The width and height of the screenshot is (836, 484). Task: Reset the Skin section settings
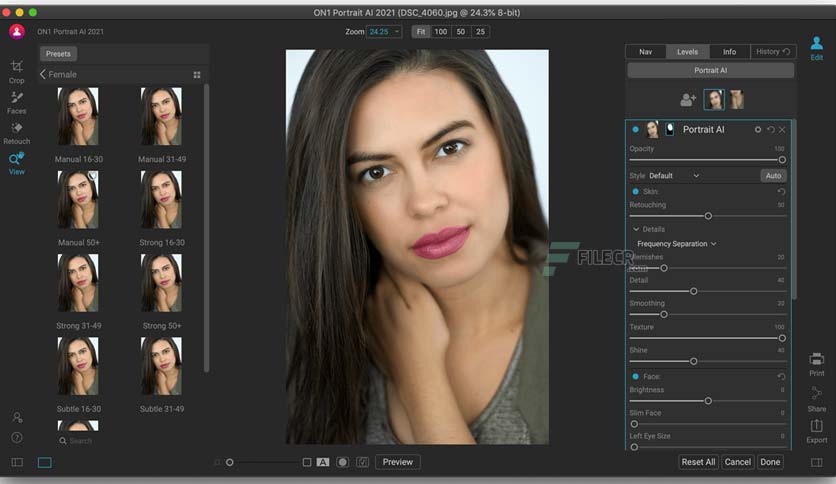(x=782, y=191)
